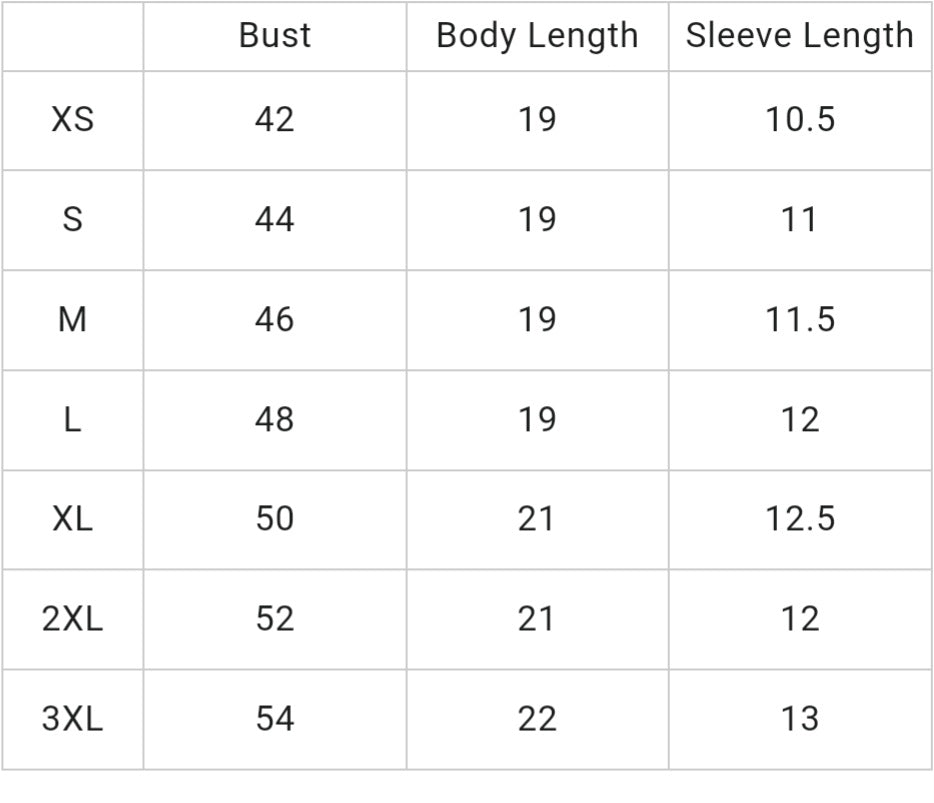Select the S size row label
934x803 pixels.
pyautogui.click(x=72, y=220)
